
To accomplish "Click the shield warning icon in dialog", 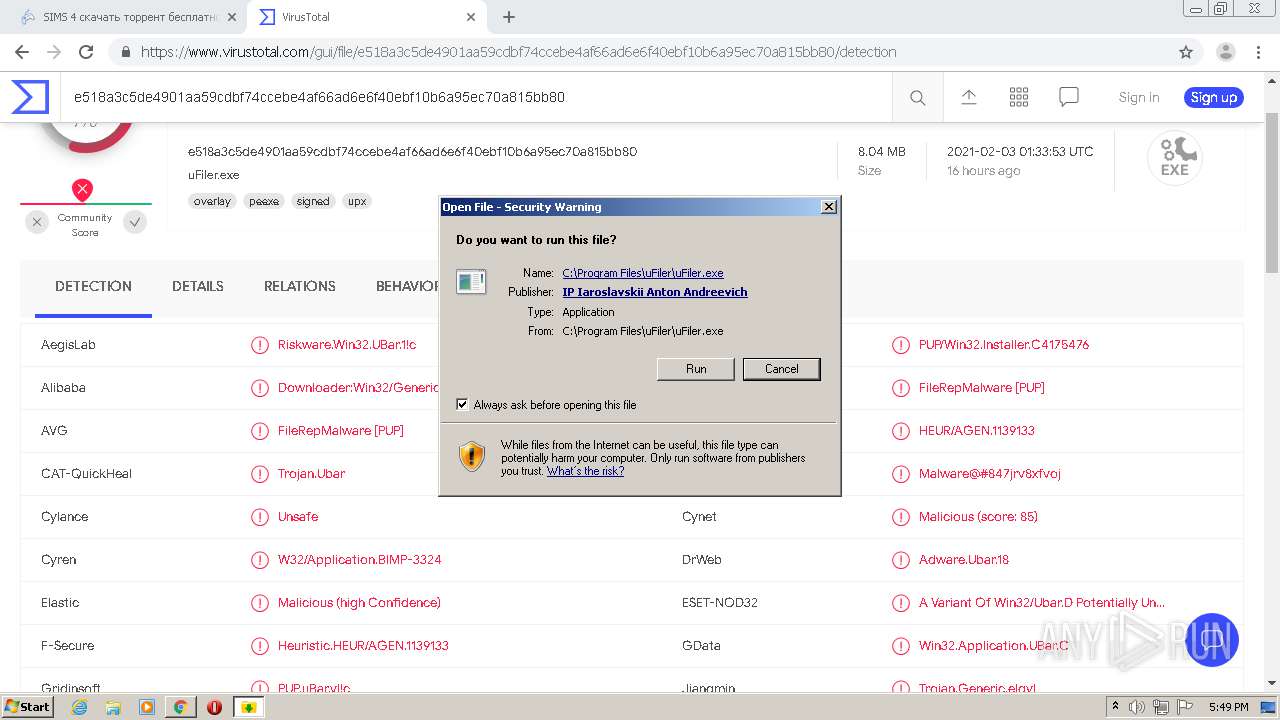I will pyautogui.click(x=472, y=456).
